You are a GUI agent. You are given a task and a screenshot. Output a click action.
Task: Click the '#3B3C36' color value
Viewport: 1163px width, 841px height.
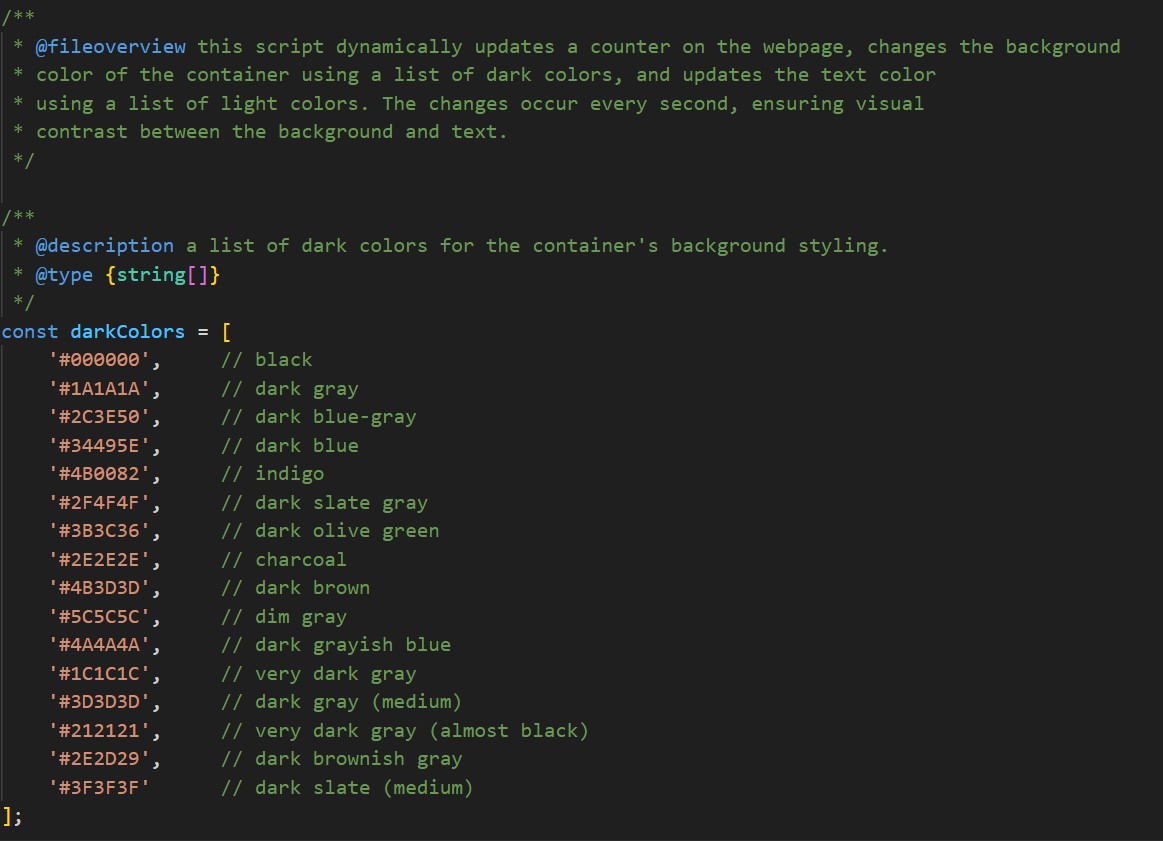click(x=99, y=531)
